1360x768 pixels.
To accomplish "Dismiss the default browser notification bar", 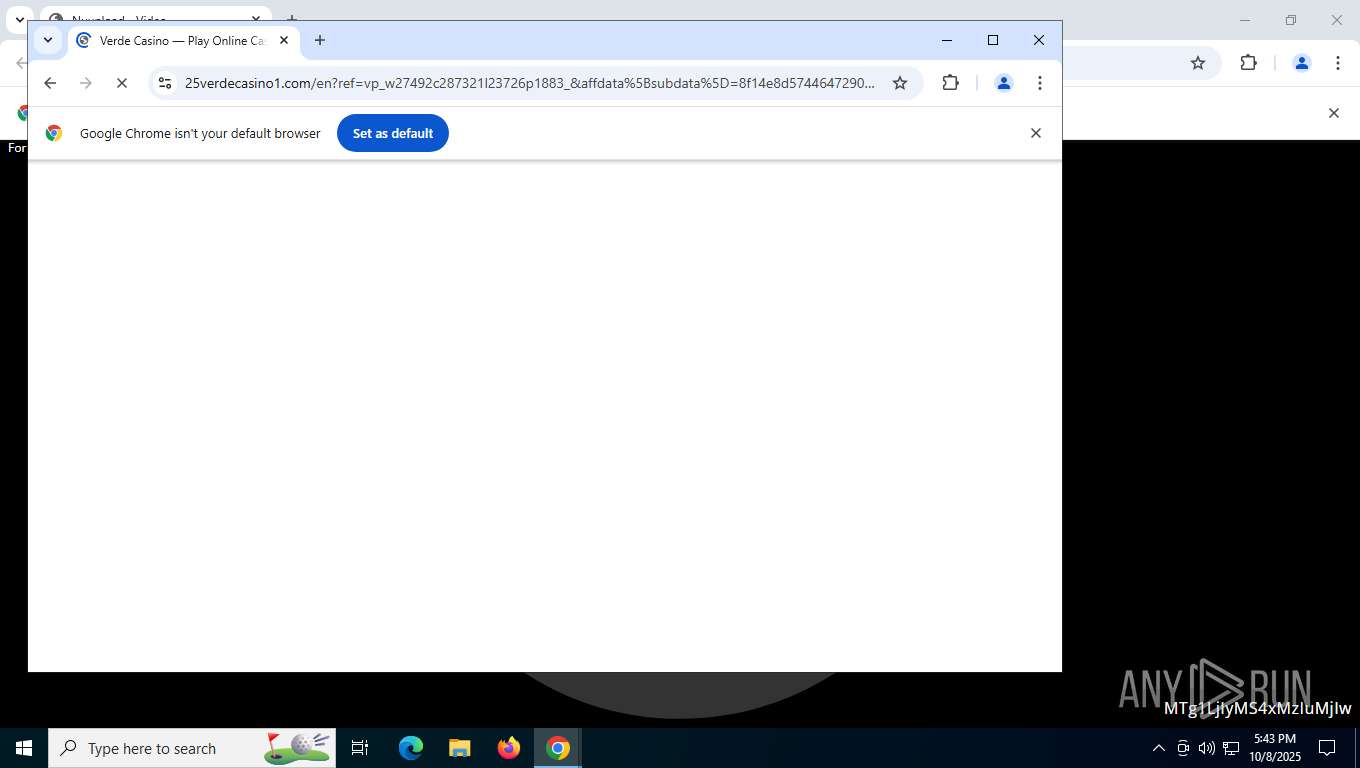I will (1036, 133).
